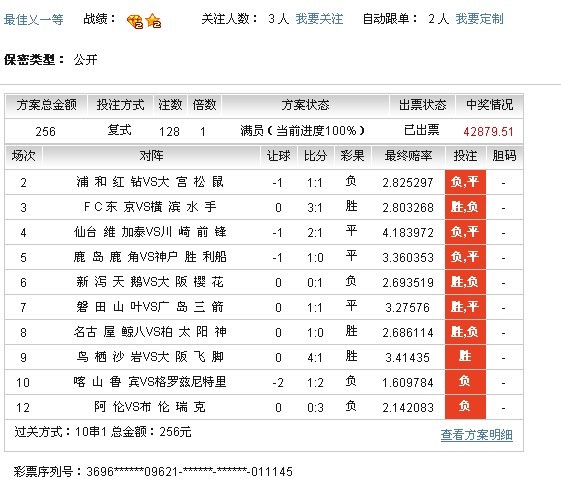Click odds value 2.825297
The image size is (561, 493).
[408, 183]
